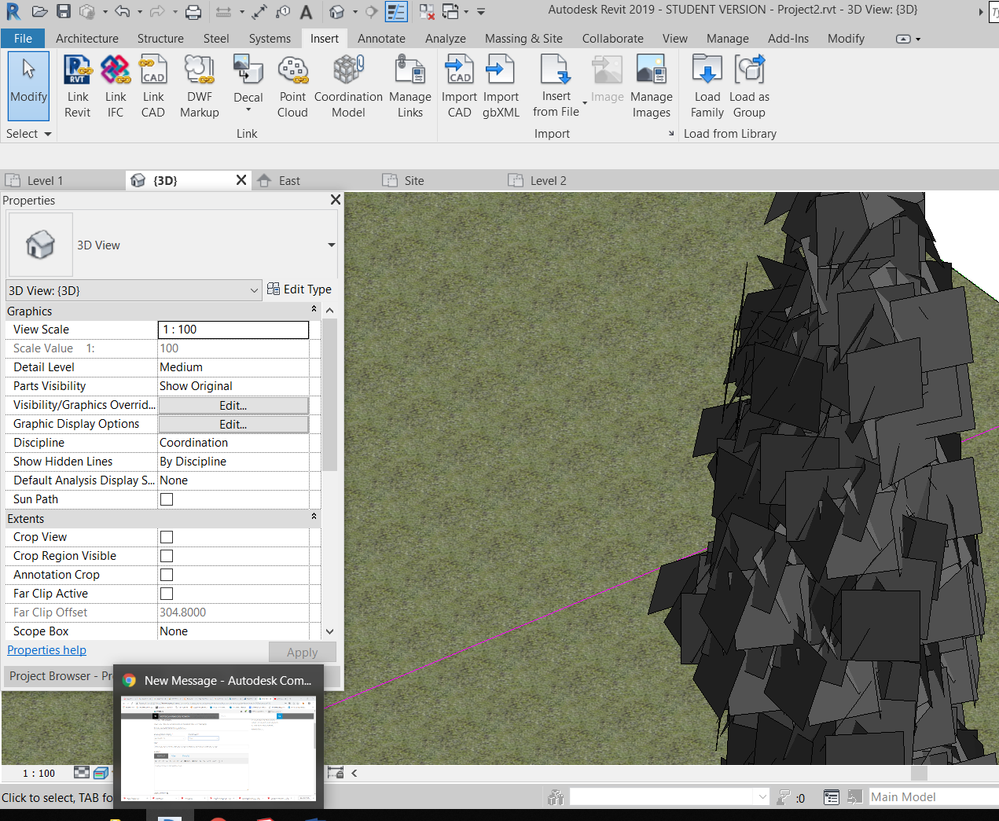Switch to the Level 2 view tab

click(x=548, y=181)
